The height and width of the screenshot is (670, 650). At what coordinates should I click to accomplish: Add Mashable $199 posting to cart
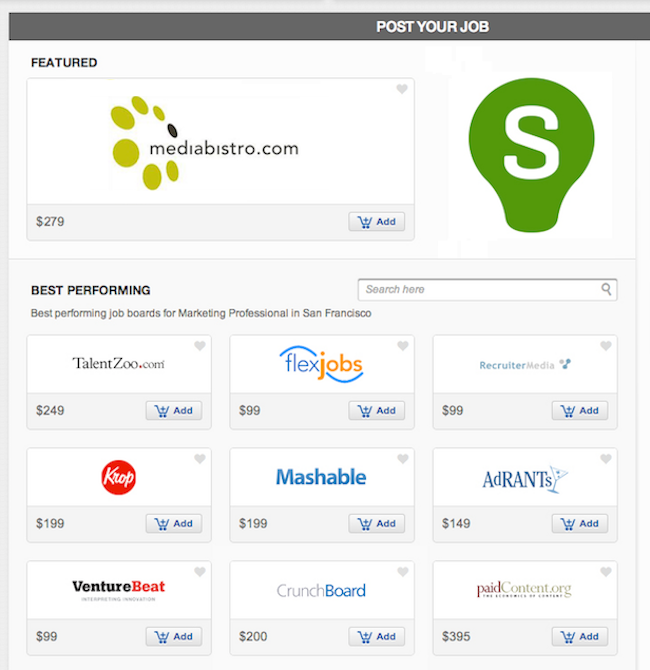pyautogui.click(x=376, y=523)
